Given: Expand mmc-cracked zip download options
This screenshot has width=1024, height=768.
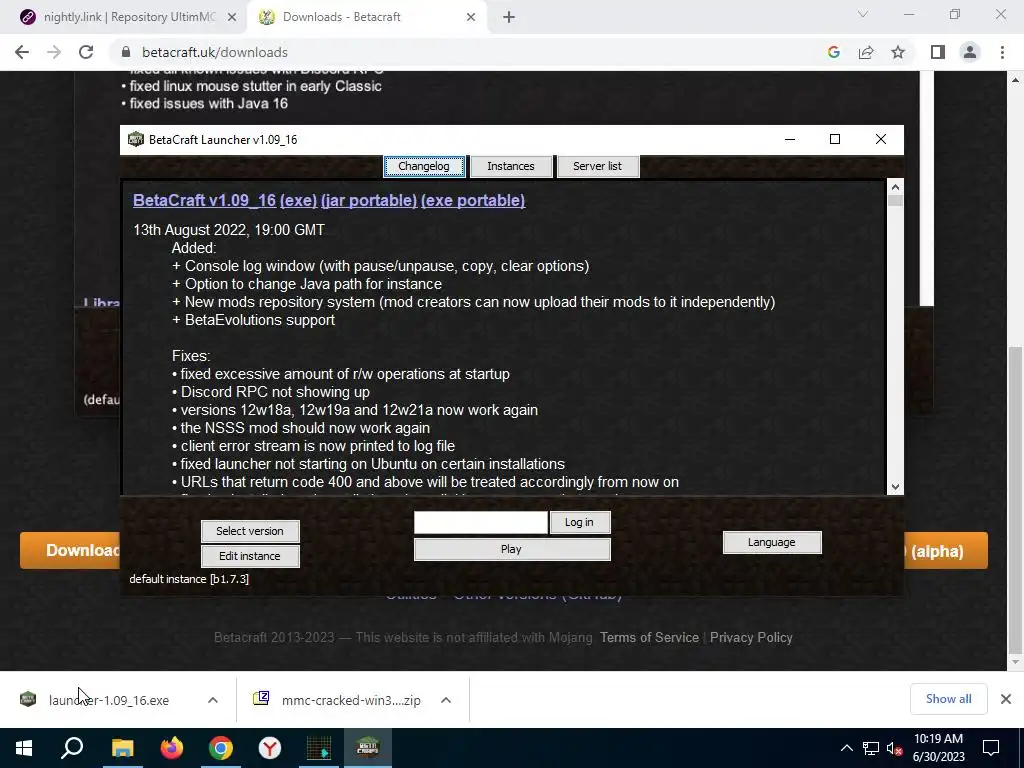Looking at the screenshot, I should tap(446, 700).
